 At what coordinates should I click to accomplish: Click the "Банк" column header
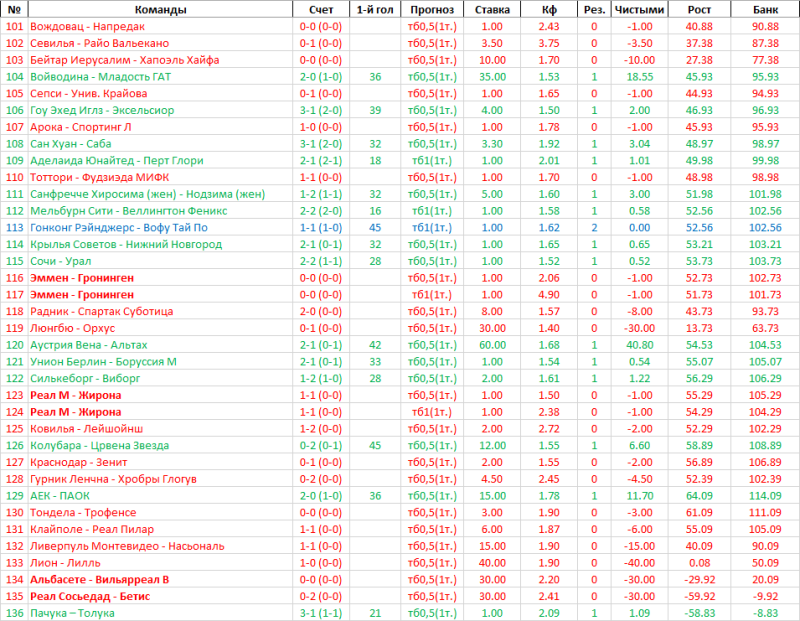point(765,9)
